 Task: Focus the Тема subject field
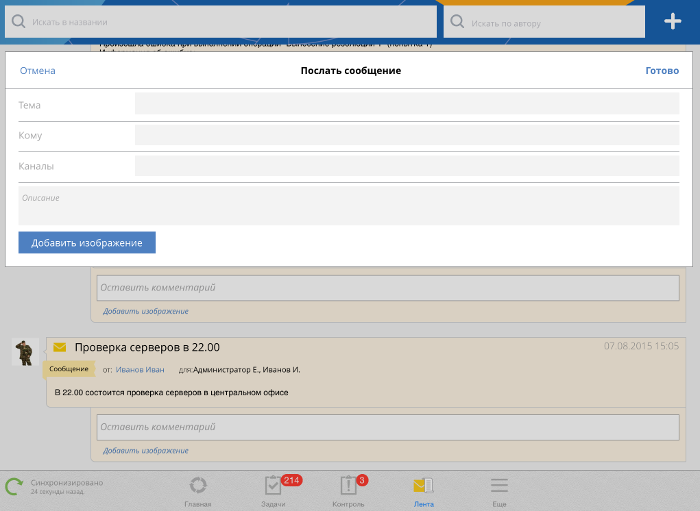406,104
